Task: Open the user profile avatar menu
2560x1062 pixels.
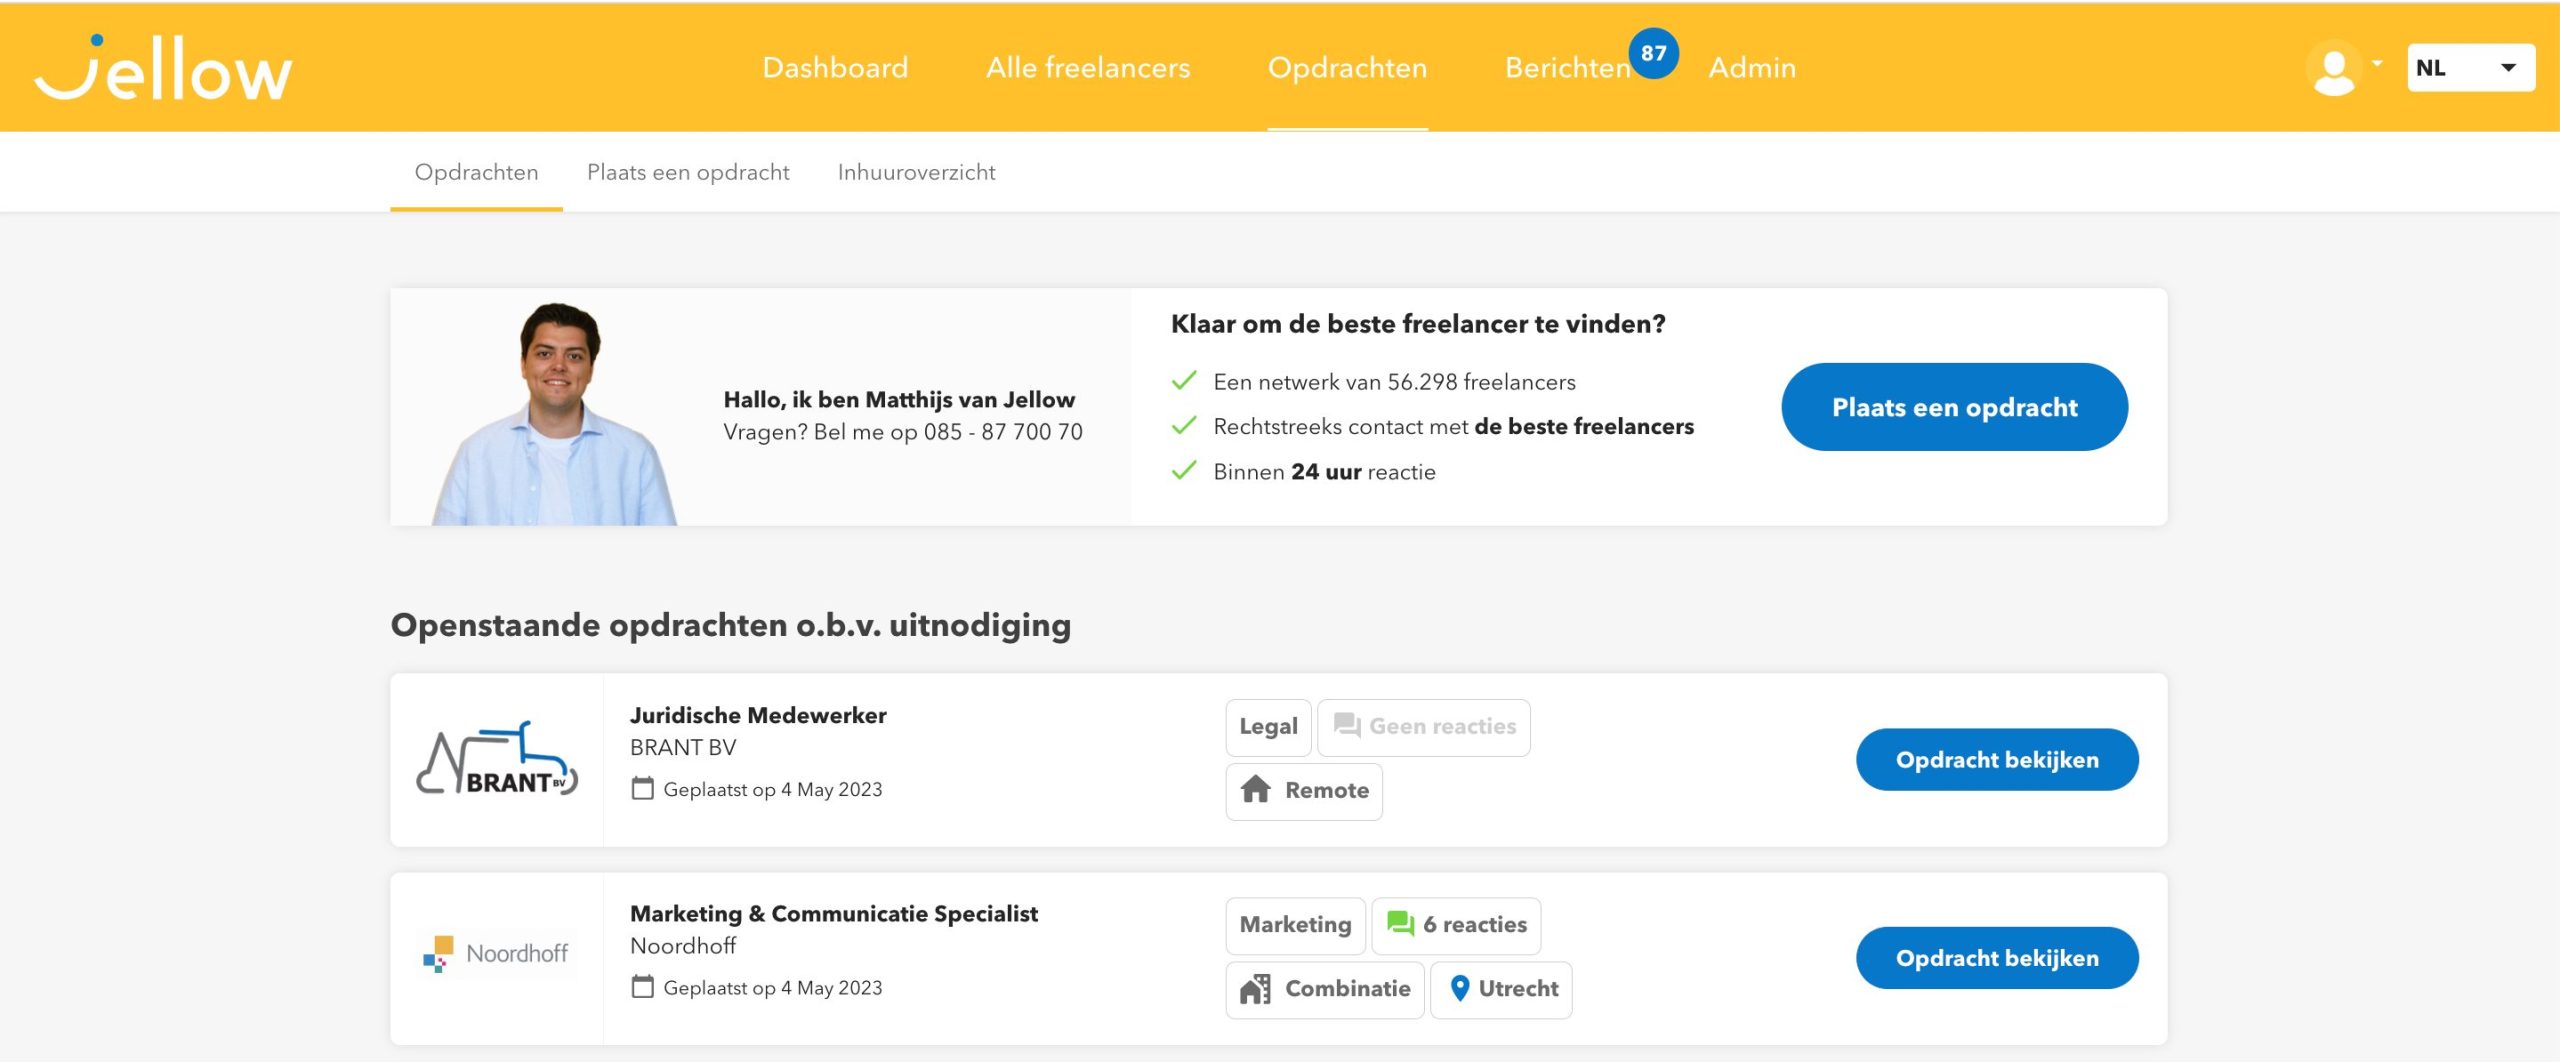Action: (2333, 68)
